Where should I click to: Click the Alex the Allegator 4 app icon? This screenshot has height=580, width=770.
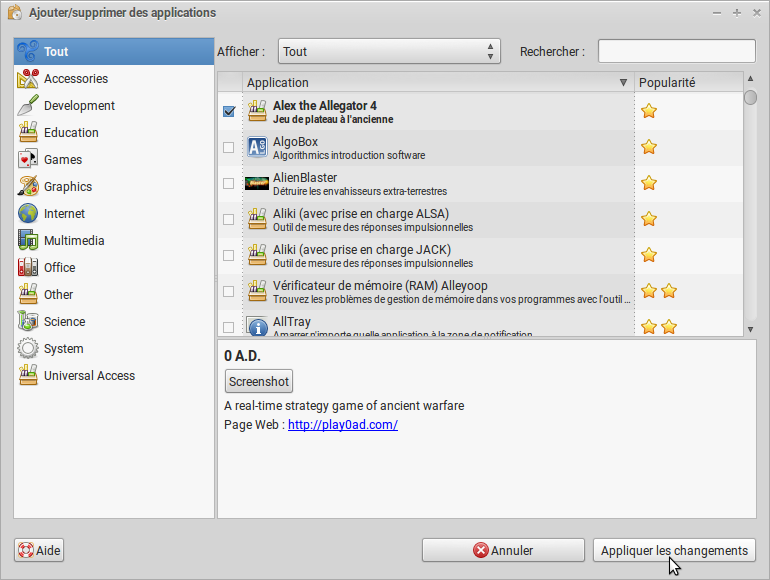coord(257,111)
